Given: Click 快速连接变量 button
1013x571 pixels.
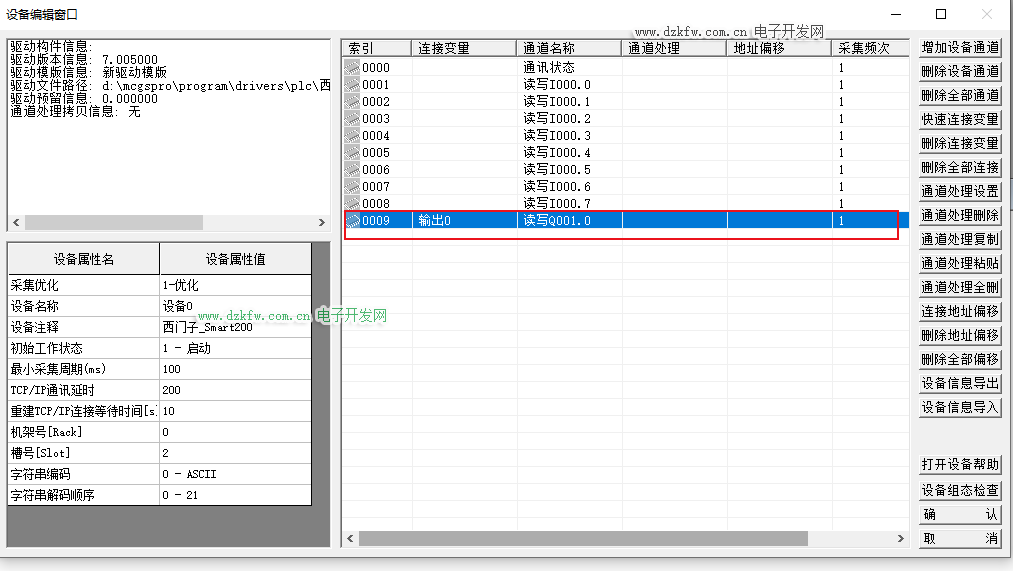Looking at the screenshot, I should click(959, 119).
